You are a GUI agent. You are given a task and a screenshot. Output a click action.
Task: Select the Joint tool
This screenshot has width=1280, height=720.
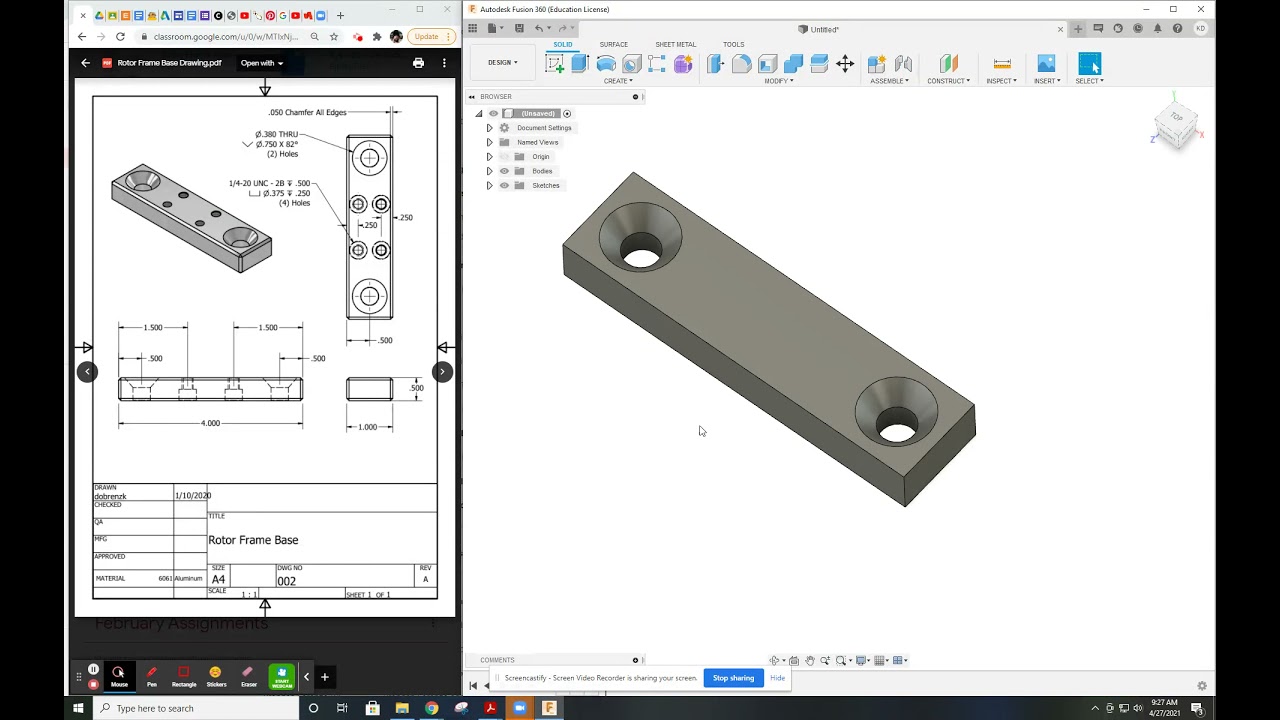903,64
